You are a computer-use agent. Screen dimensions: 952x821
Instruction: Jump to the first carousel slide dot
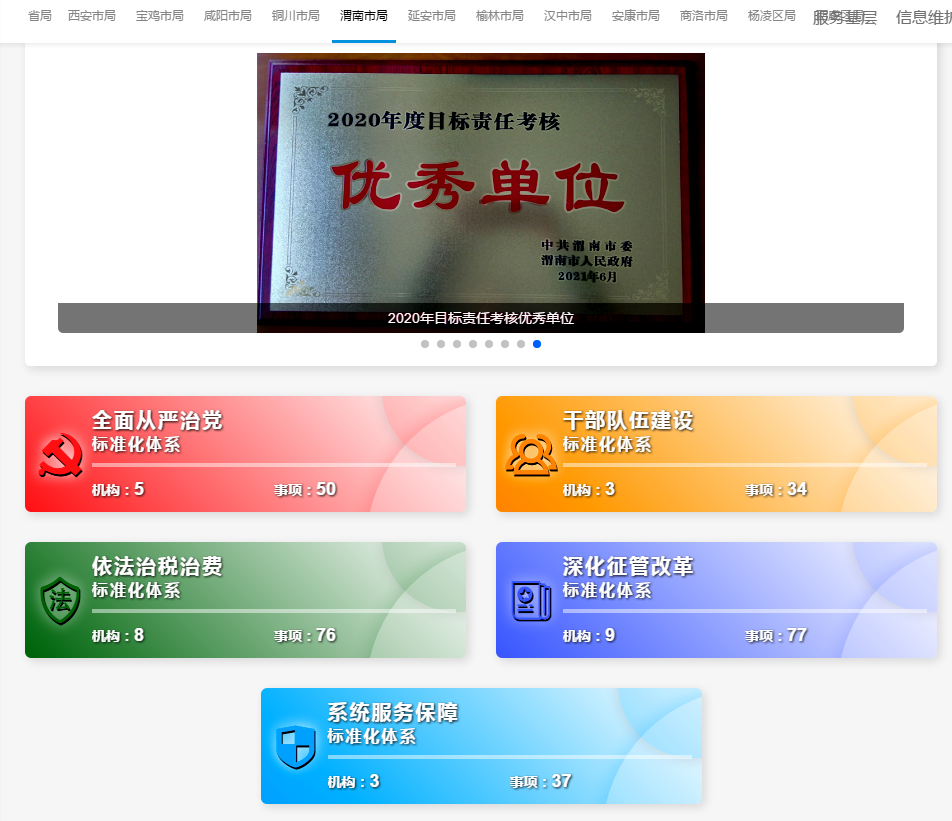(x=425, y=344)
